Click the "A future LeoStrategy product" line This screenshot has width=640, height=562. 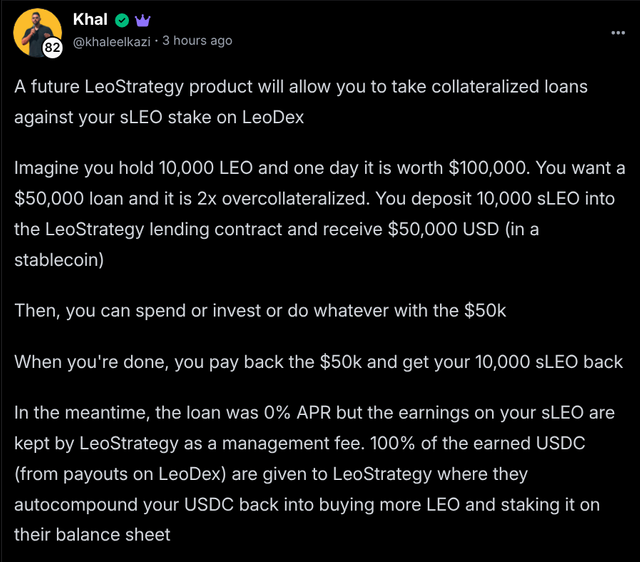[x=301, y=87]
